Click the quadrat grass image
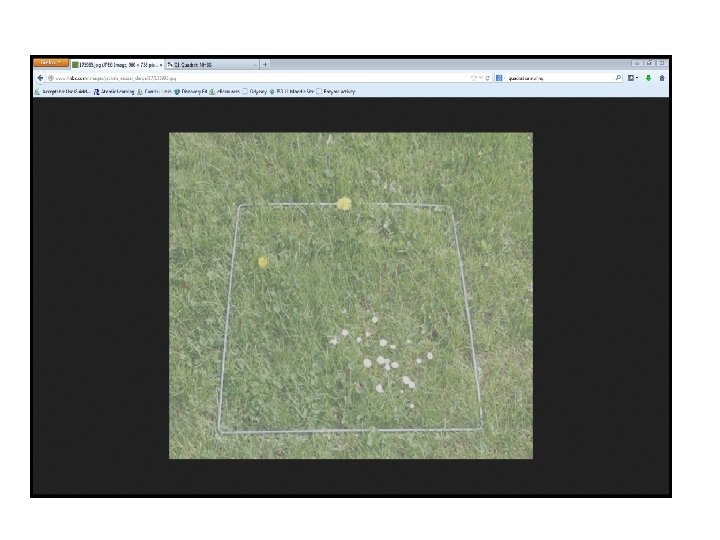 (x=351, y=295)
